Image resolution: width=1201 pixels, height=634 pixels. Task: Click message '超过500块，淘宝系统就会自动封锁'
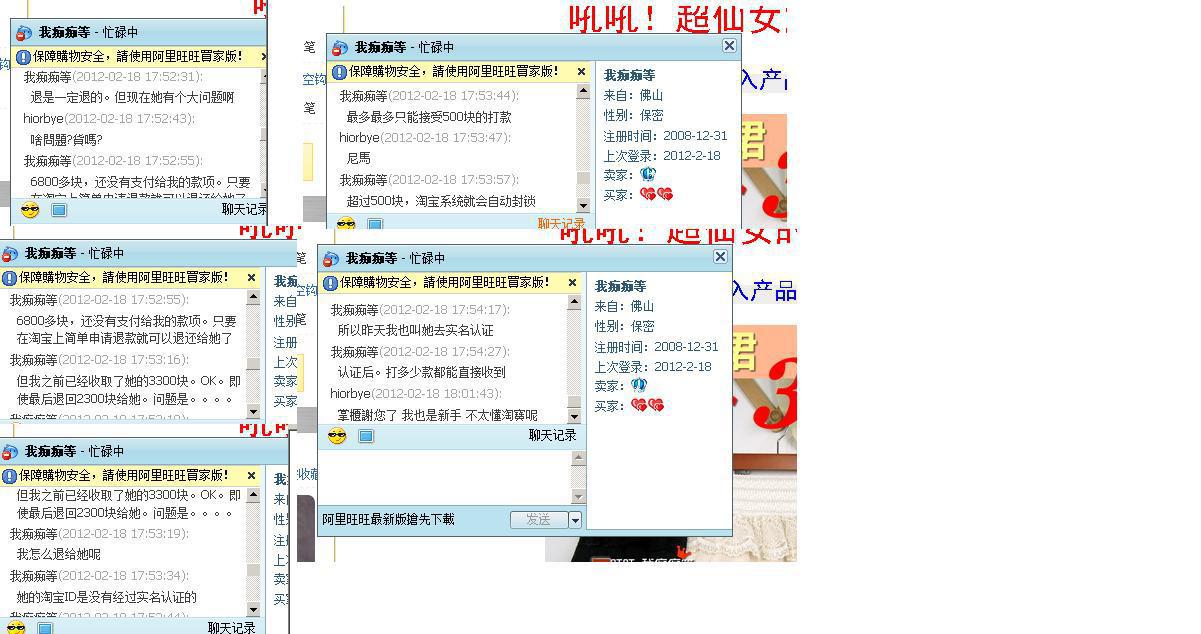pos(441,201)
